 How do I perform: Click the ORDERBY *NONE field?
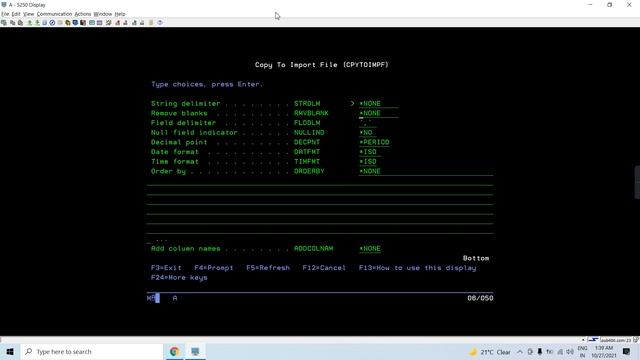pos(426,171)
